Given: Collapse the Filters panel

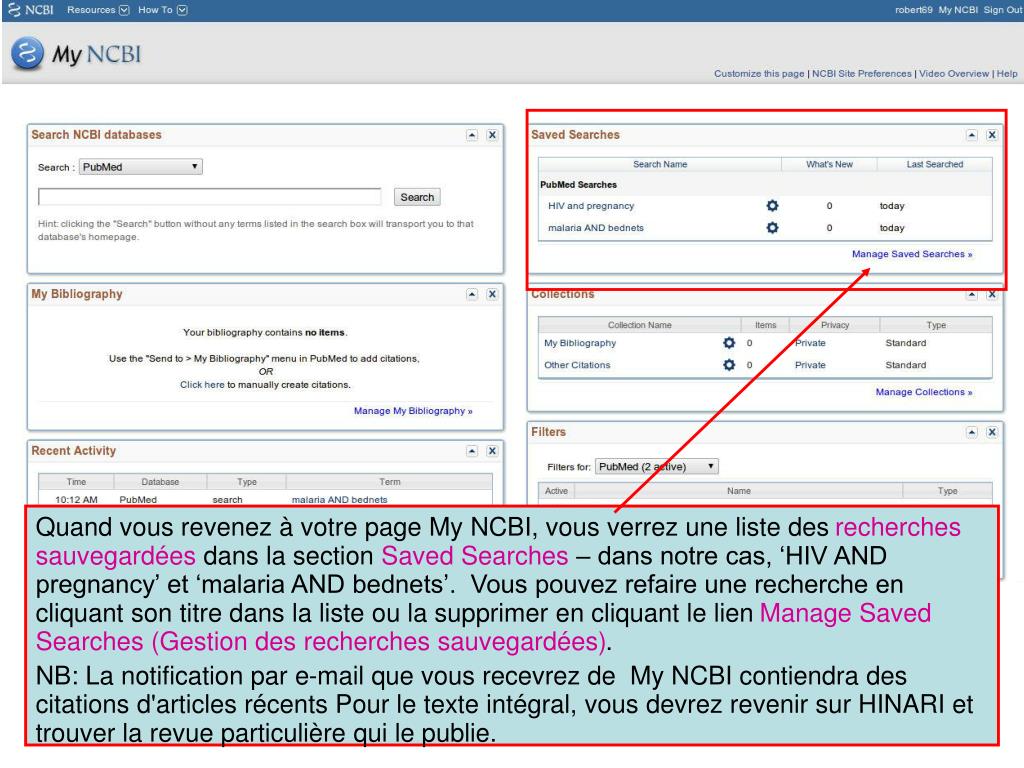Looking at the screenshot, I should 972,432.
